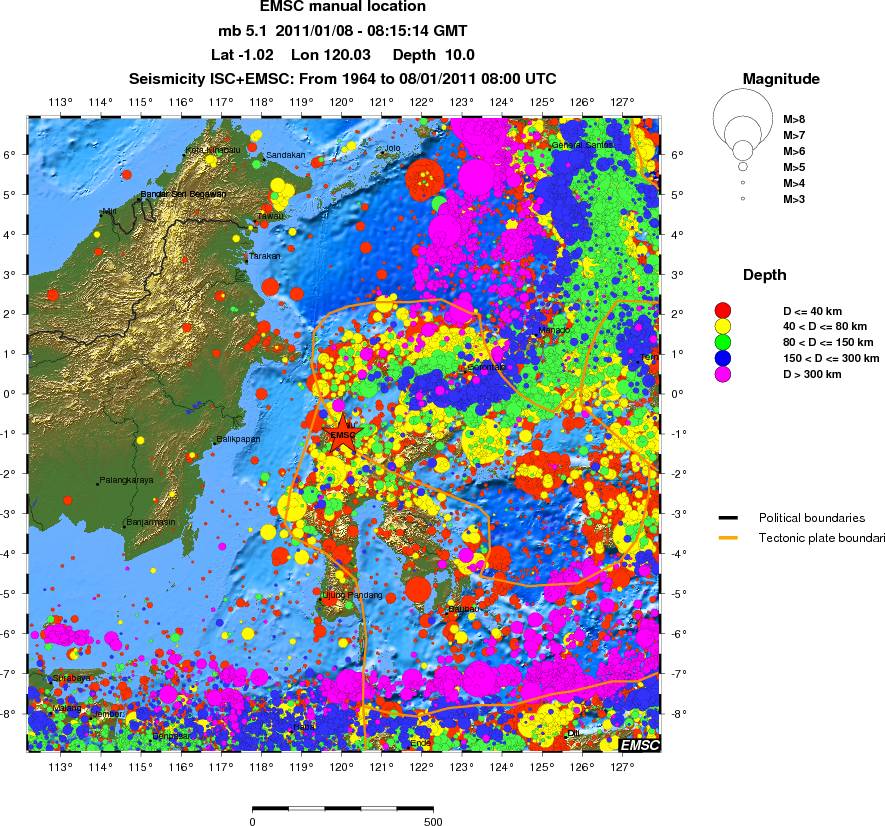885x826 pixels.
Task: Click the Ende city label
Action: point(420,743)
